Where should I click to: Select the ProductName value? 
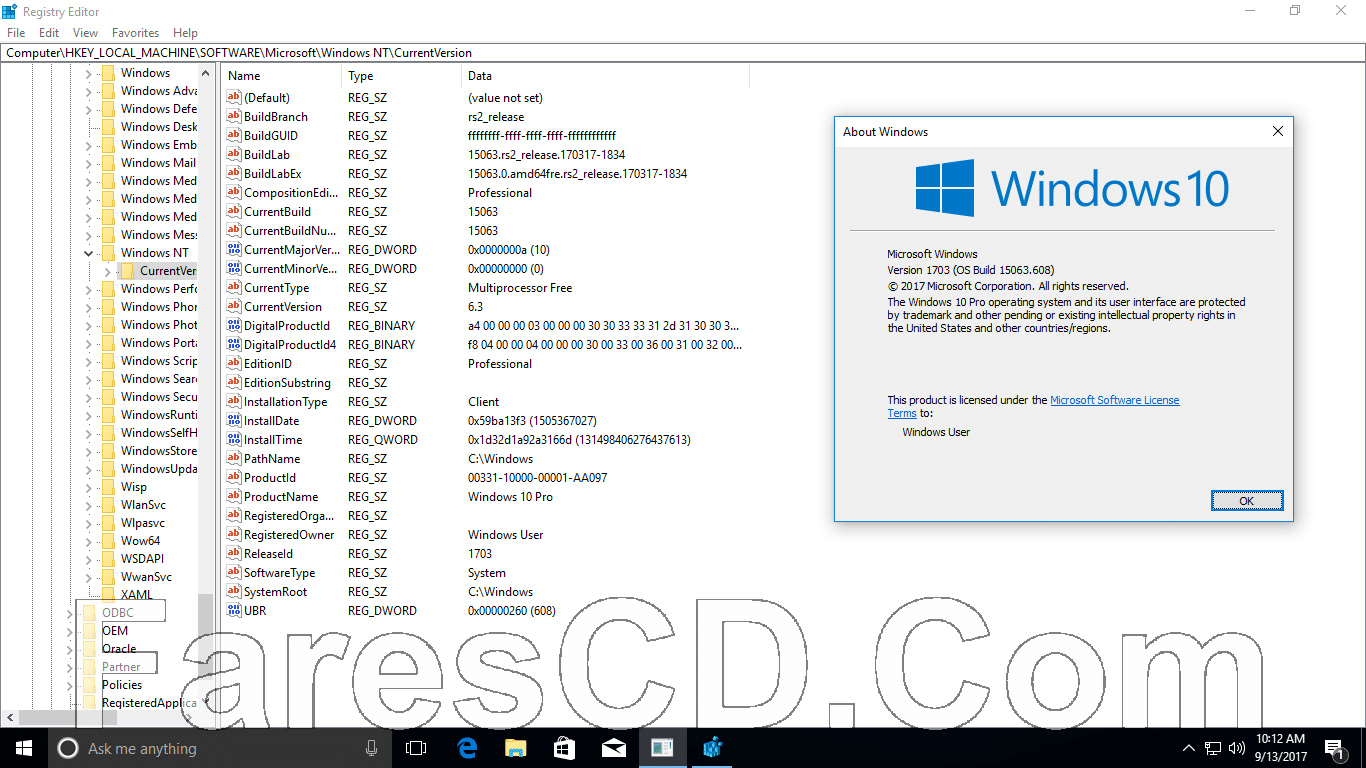[281, 497]
